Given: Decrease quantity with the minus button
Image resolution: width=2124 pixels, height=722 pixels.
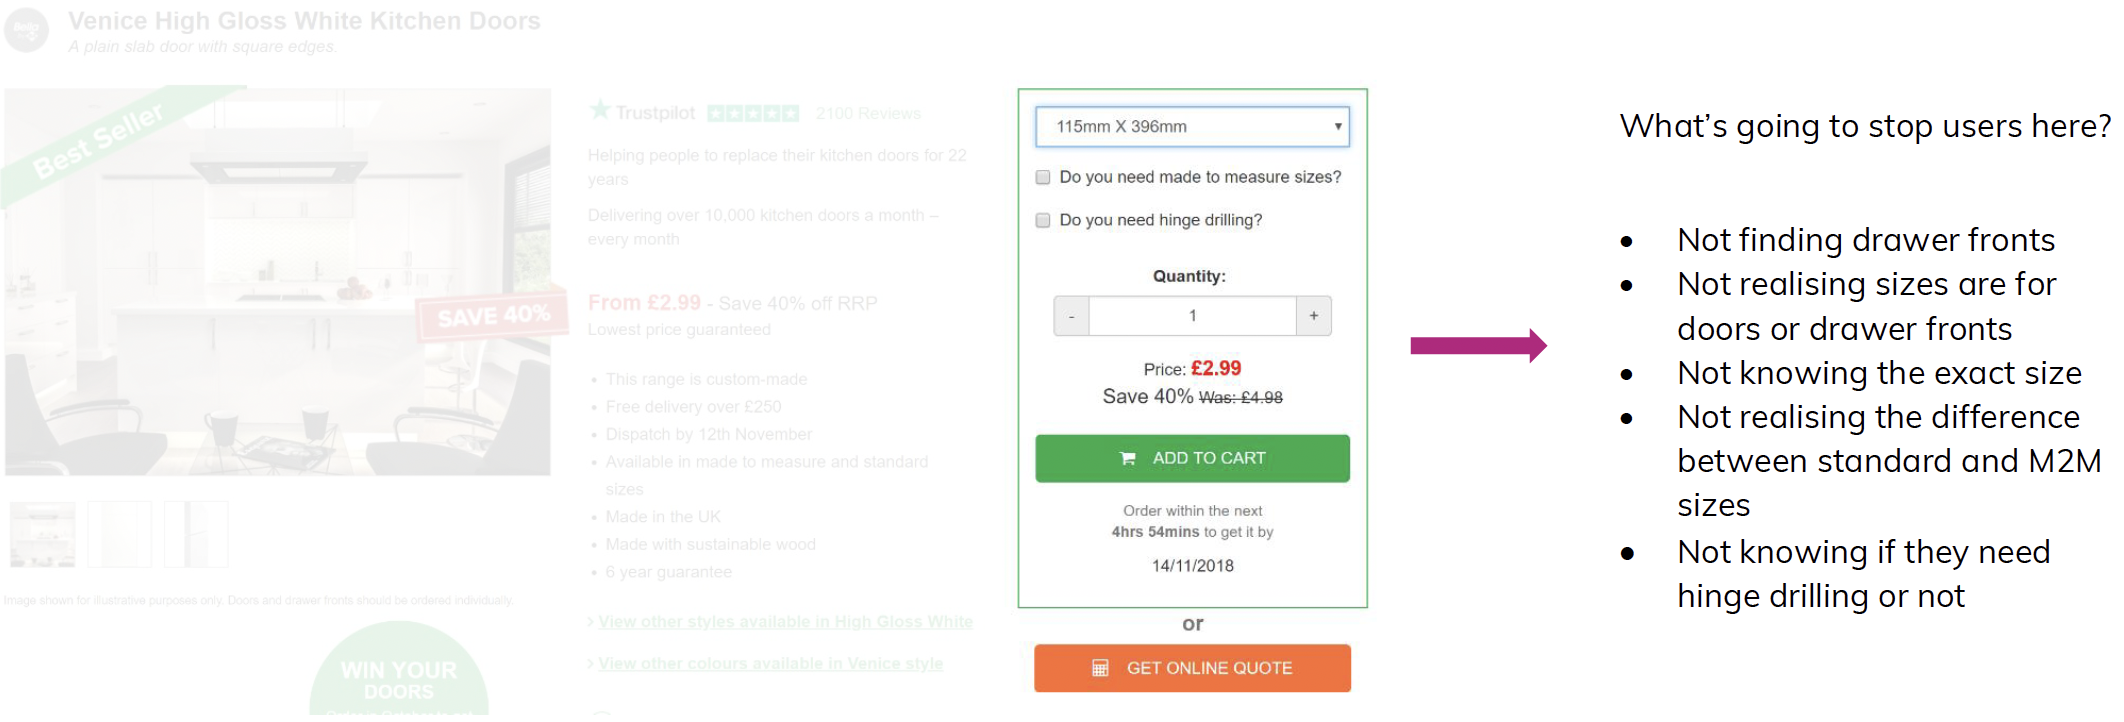Looking at the screenshot, I should 1071,316.
